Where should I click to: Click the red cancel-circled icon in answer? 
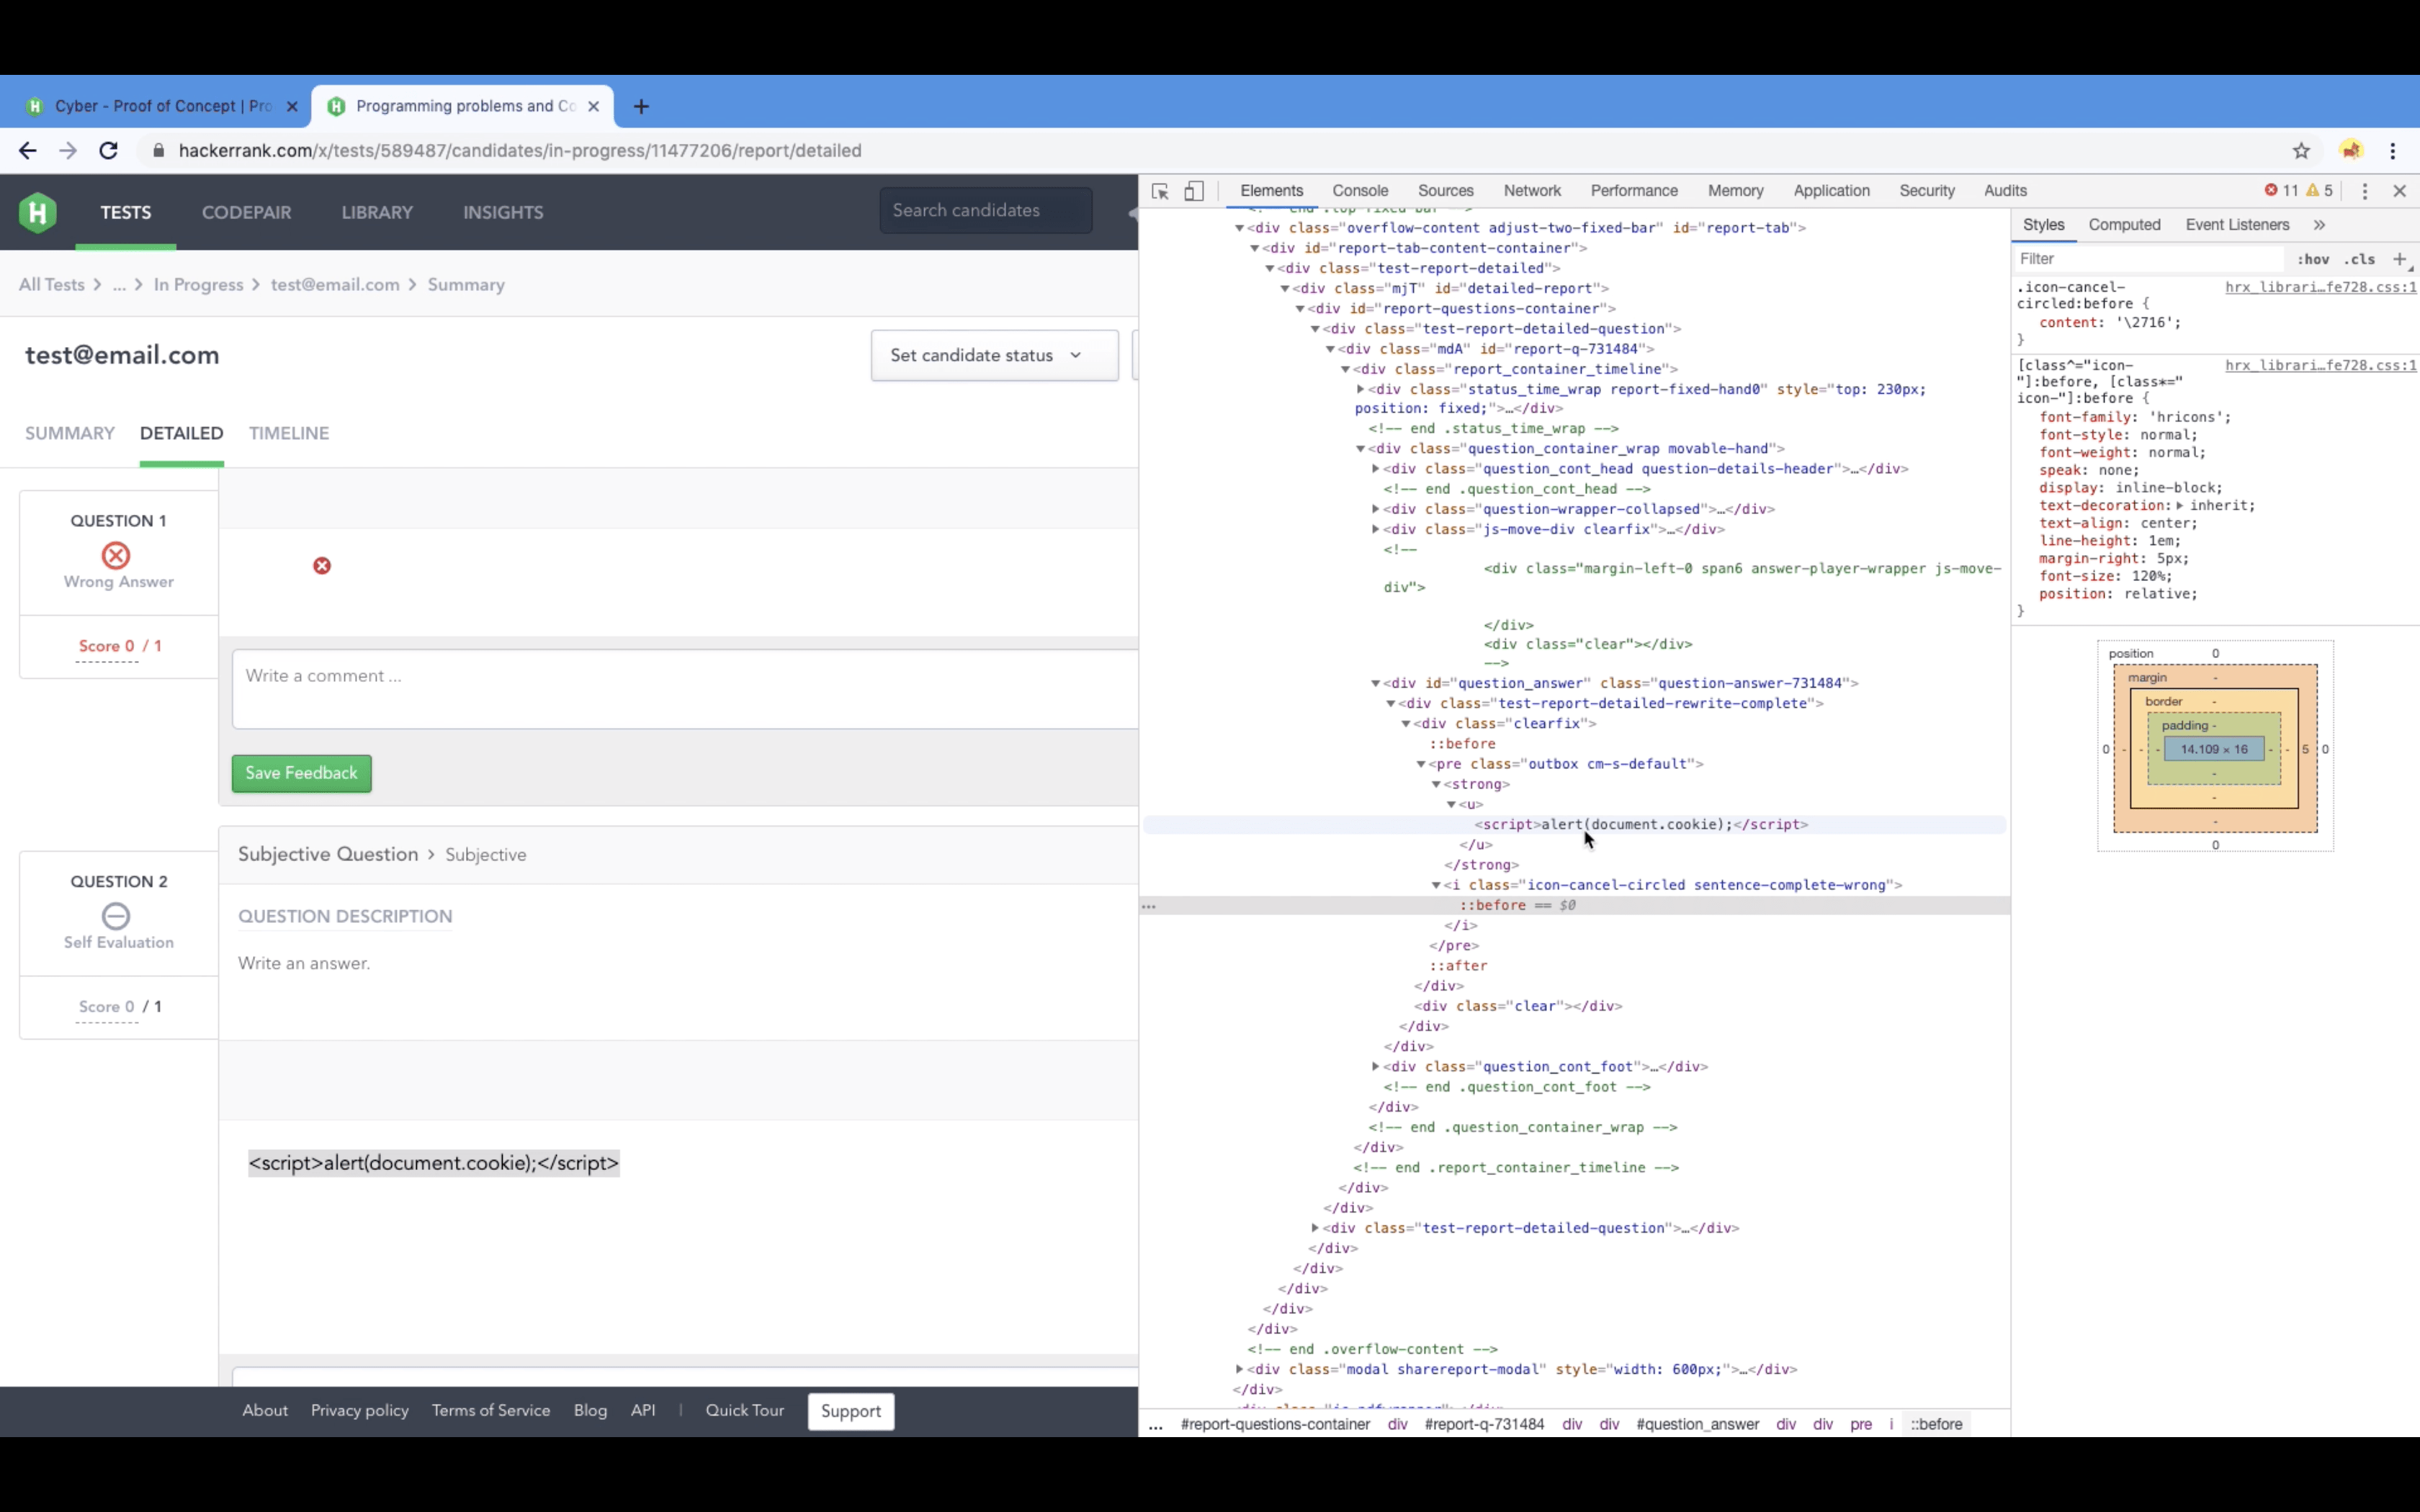(322, 566)
